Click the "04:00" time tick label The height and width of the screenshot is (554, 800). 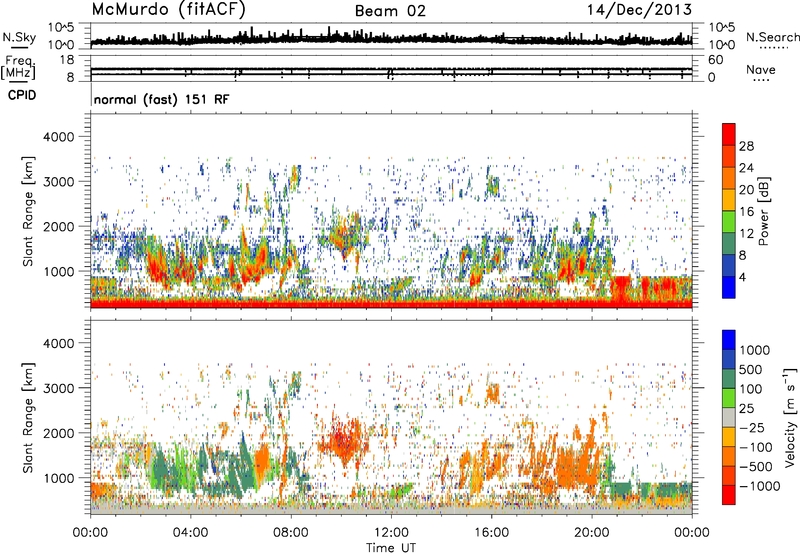191,533
